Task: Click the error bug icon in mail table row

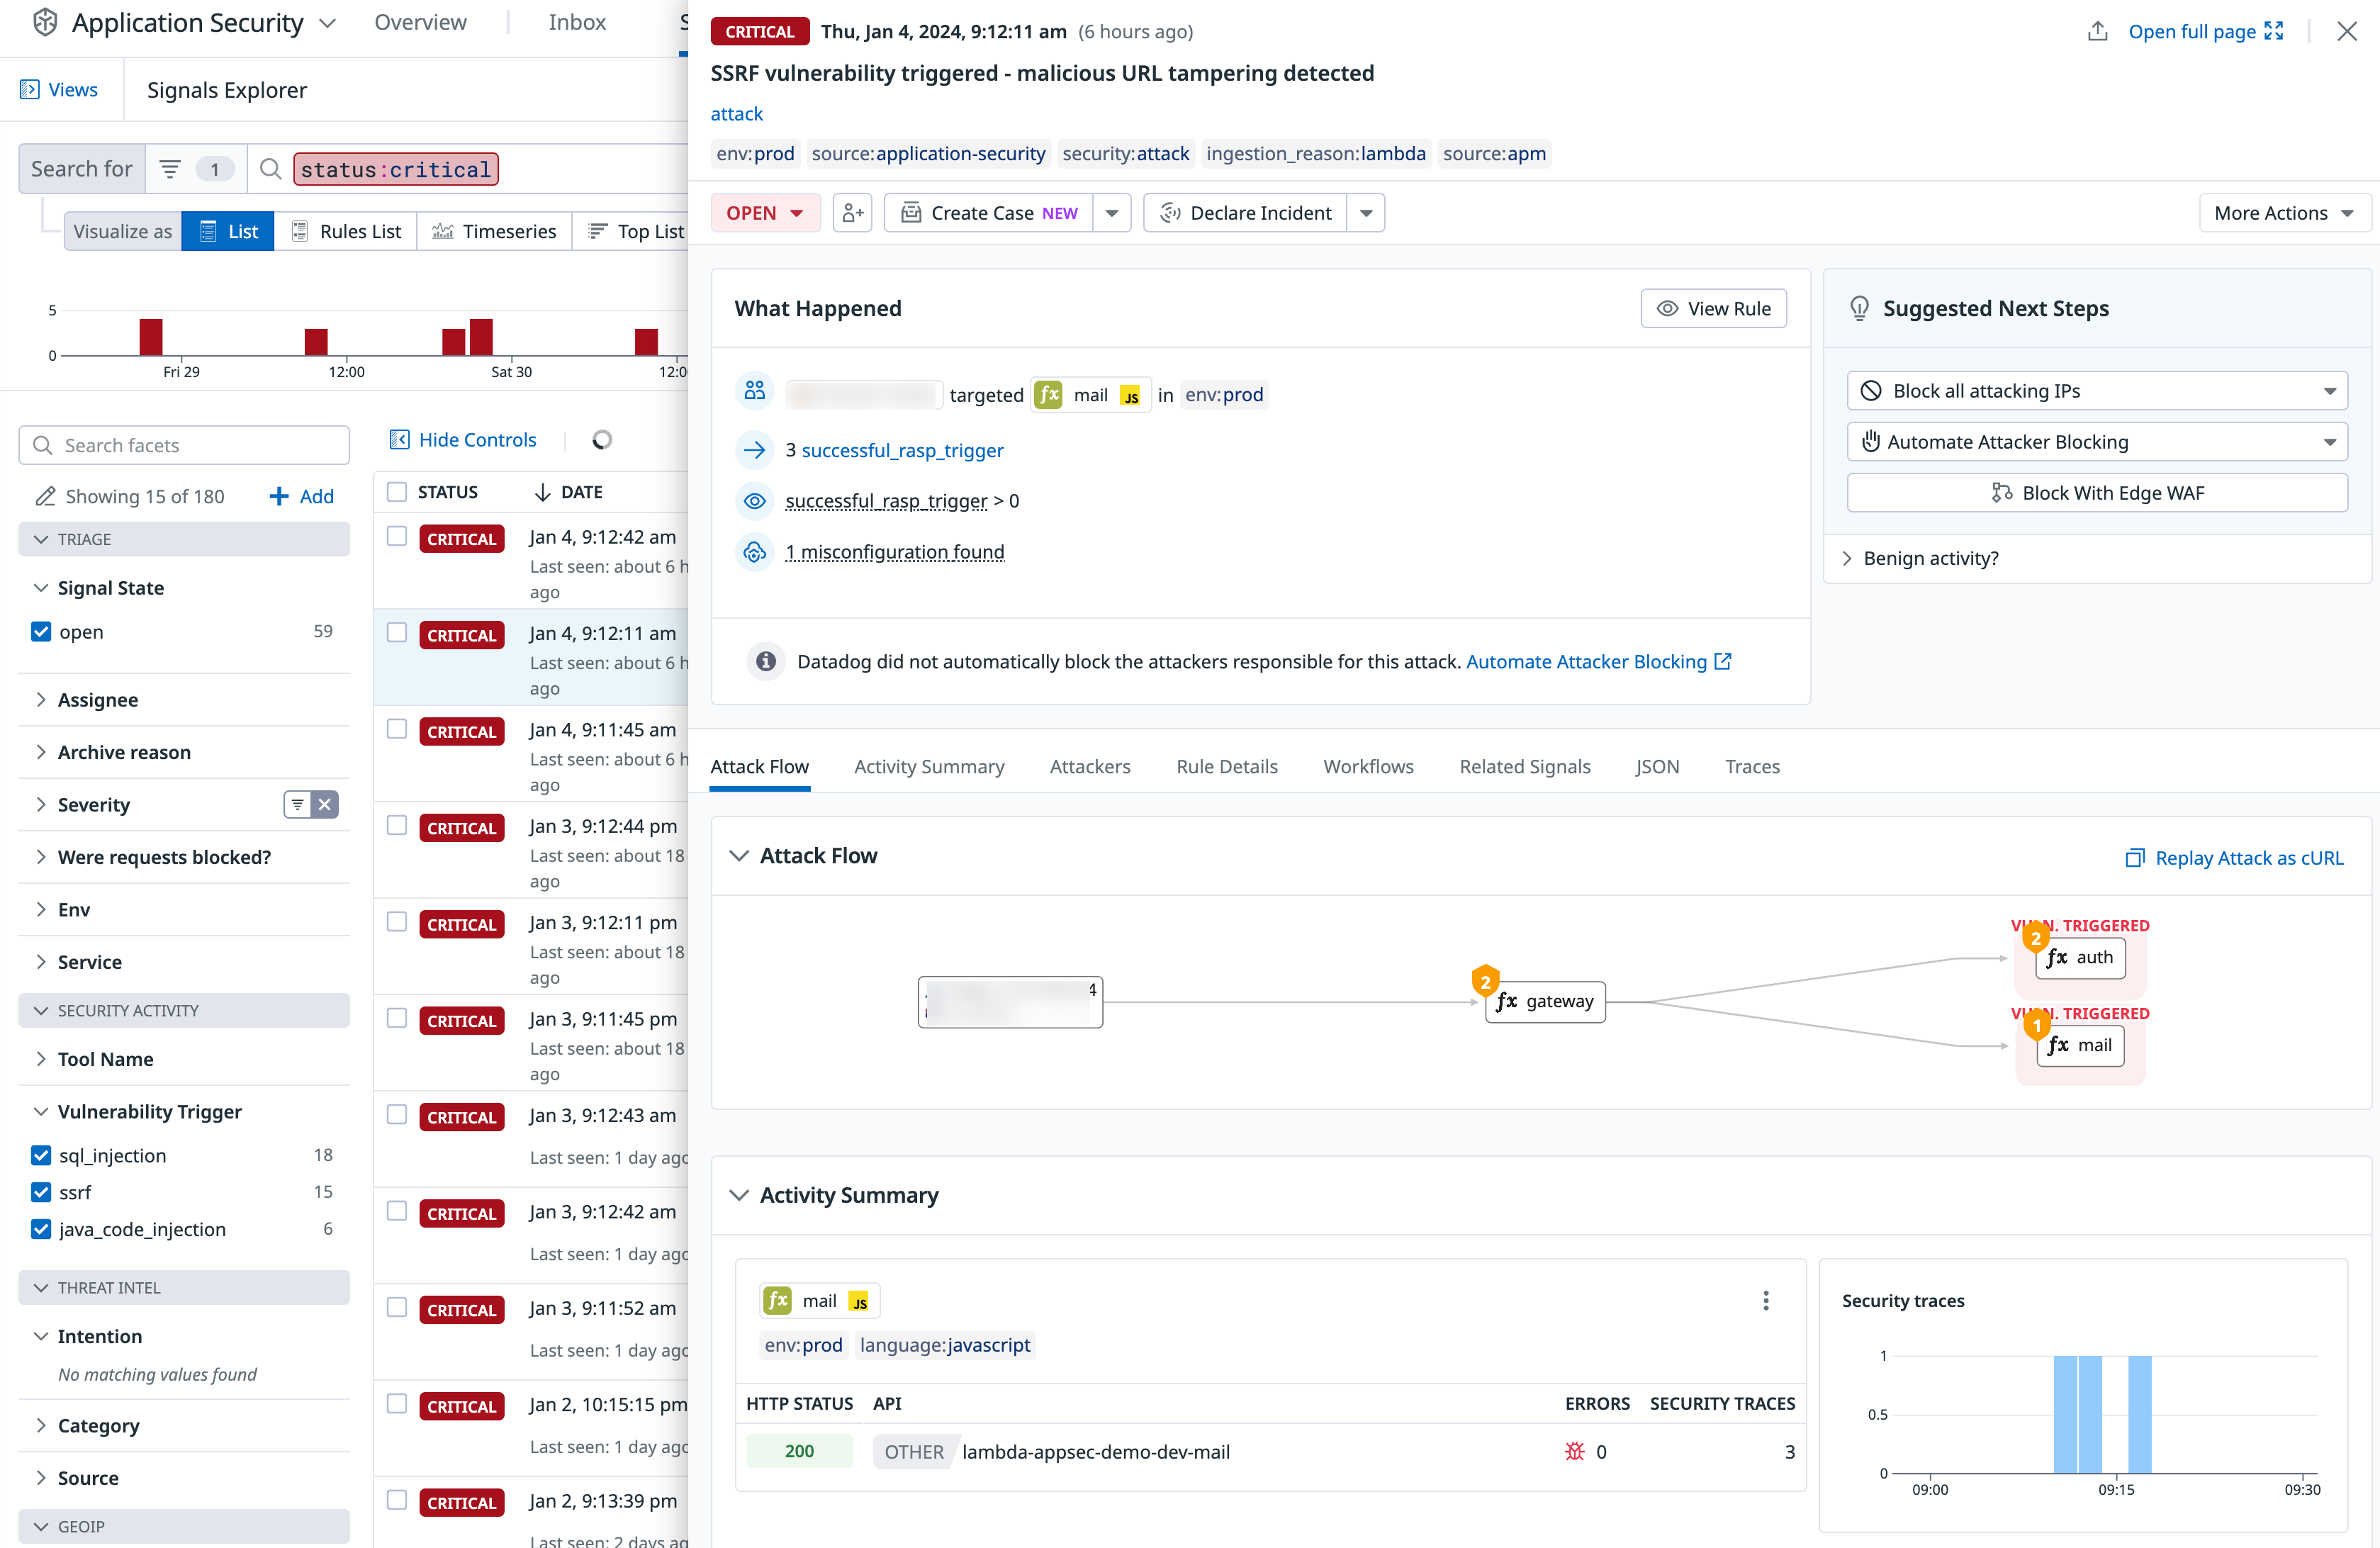Action: [x=1574, y=1451]
